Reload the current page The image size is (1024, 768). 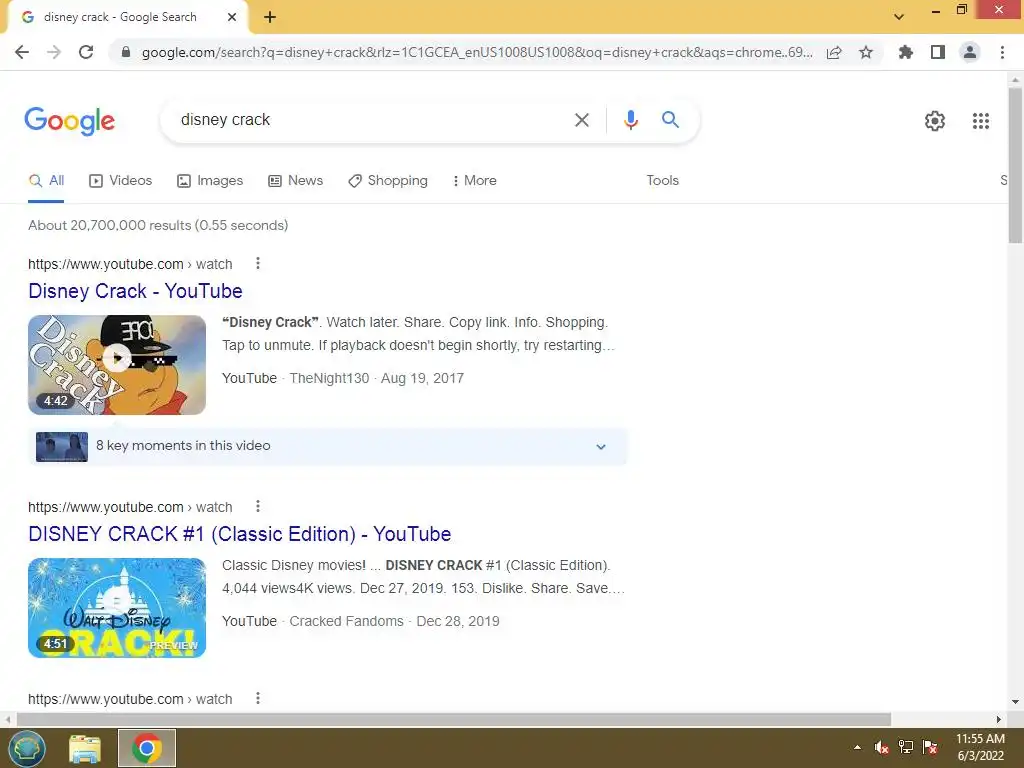(86, 52)
